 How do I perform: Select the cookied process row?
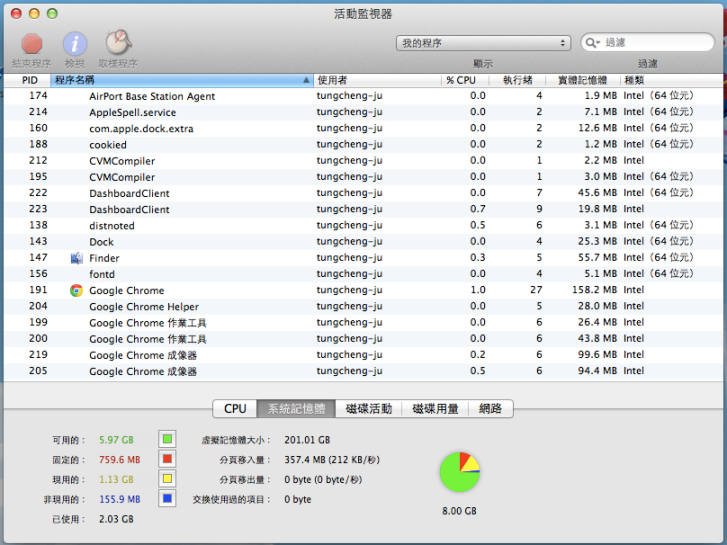(x=363, y=145)
